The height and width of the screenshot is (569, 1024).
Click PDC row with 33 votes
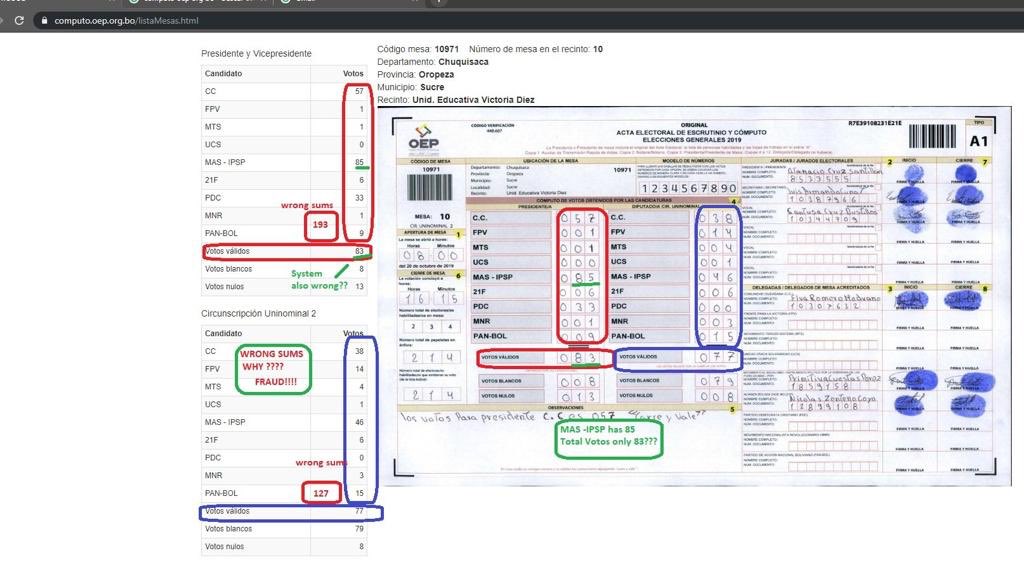click(284, 197)
